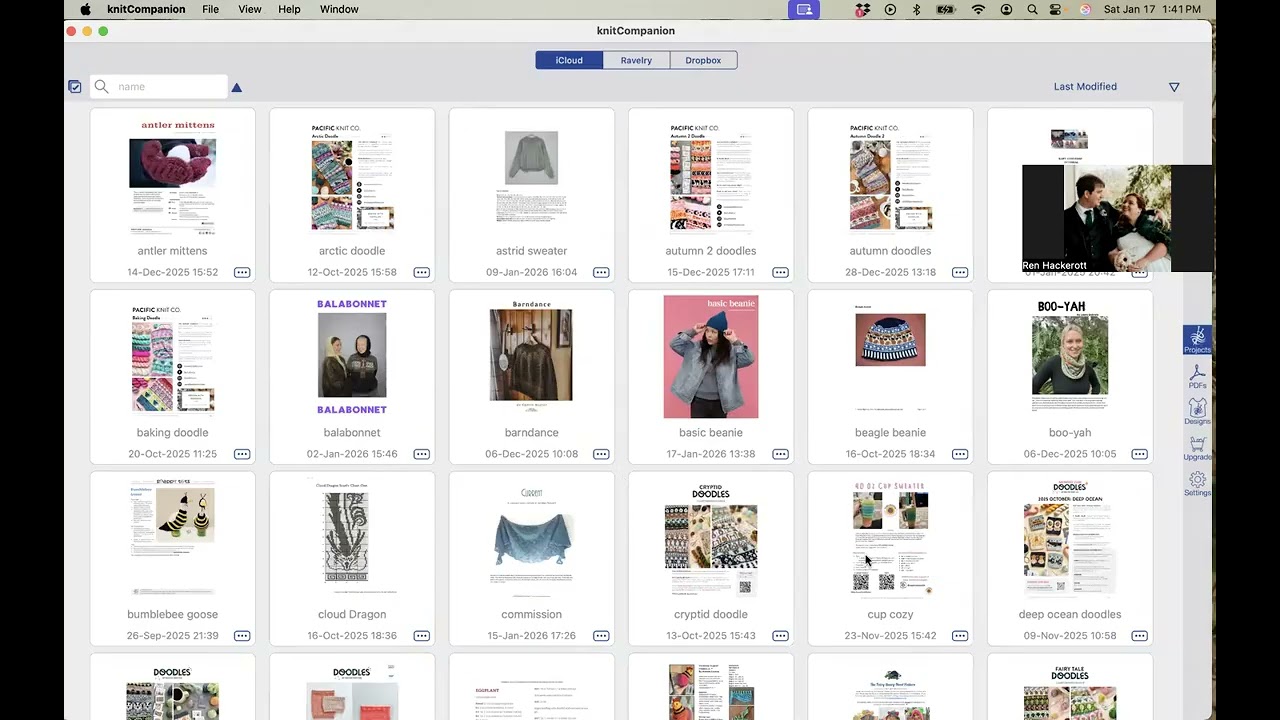This screenshot has height=720, width=1280.
Task: Toggle ascending sort triangle next to name field
Action: [237, 88]
